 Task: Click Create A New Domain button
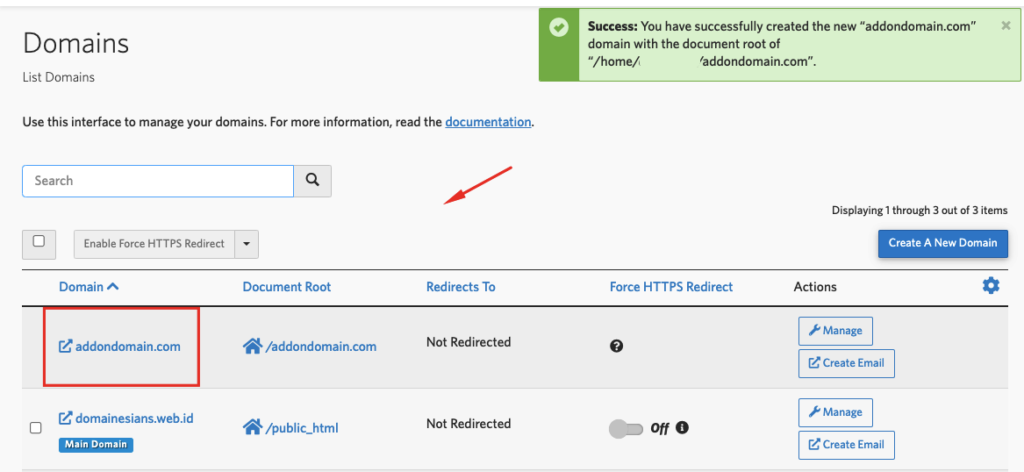[x=942, y=244]
